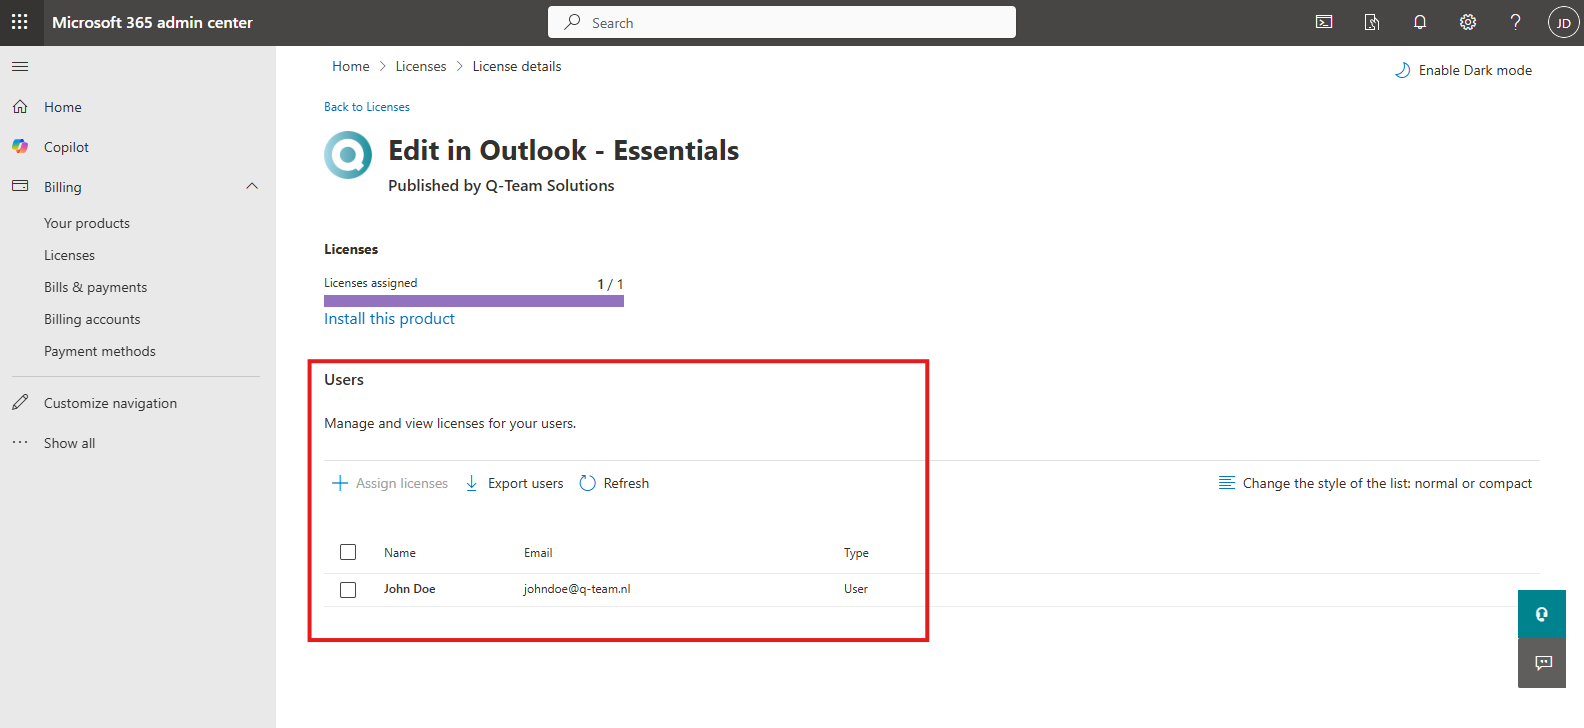Click the Install this product link
Screen dimensions: 1584x728
pyautogui.click(x=389, y=319)
